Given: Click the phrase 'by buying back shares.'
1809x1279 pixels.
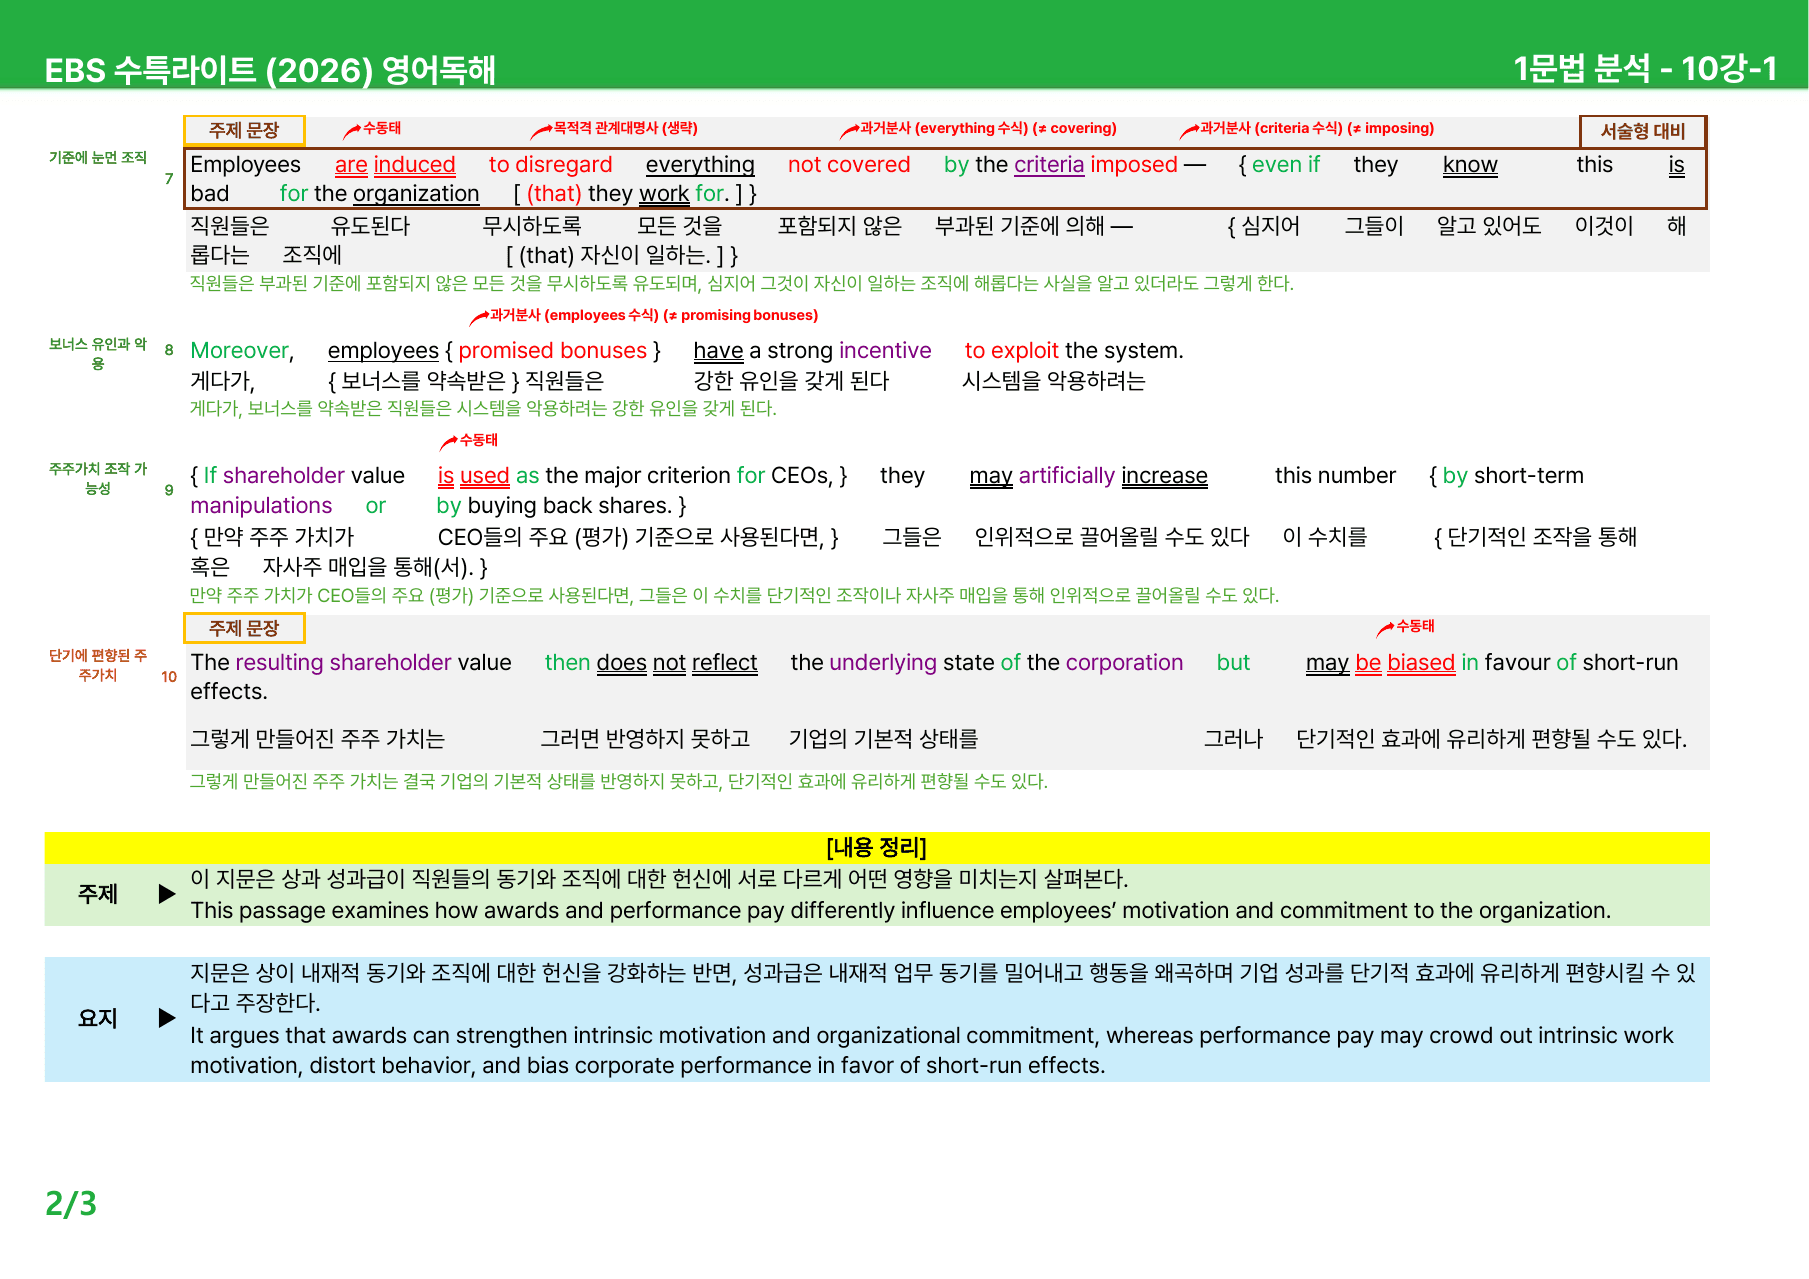Looking at the screenshot, I should (x=554, y=506).
